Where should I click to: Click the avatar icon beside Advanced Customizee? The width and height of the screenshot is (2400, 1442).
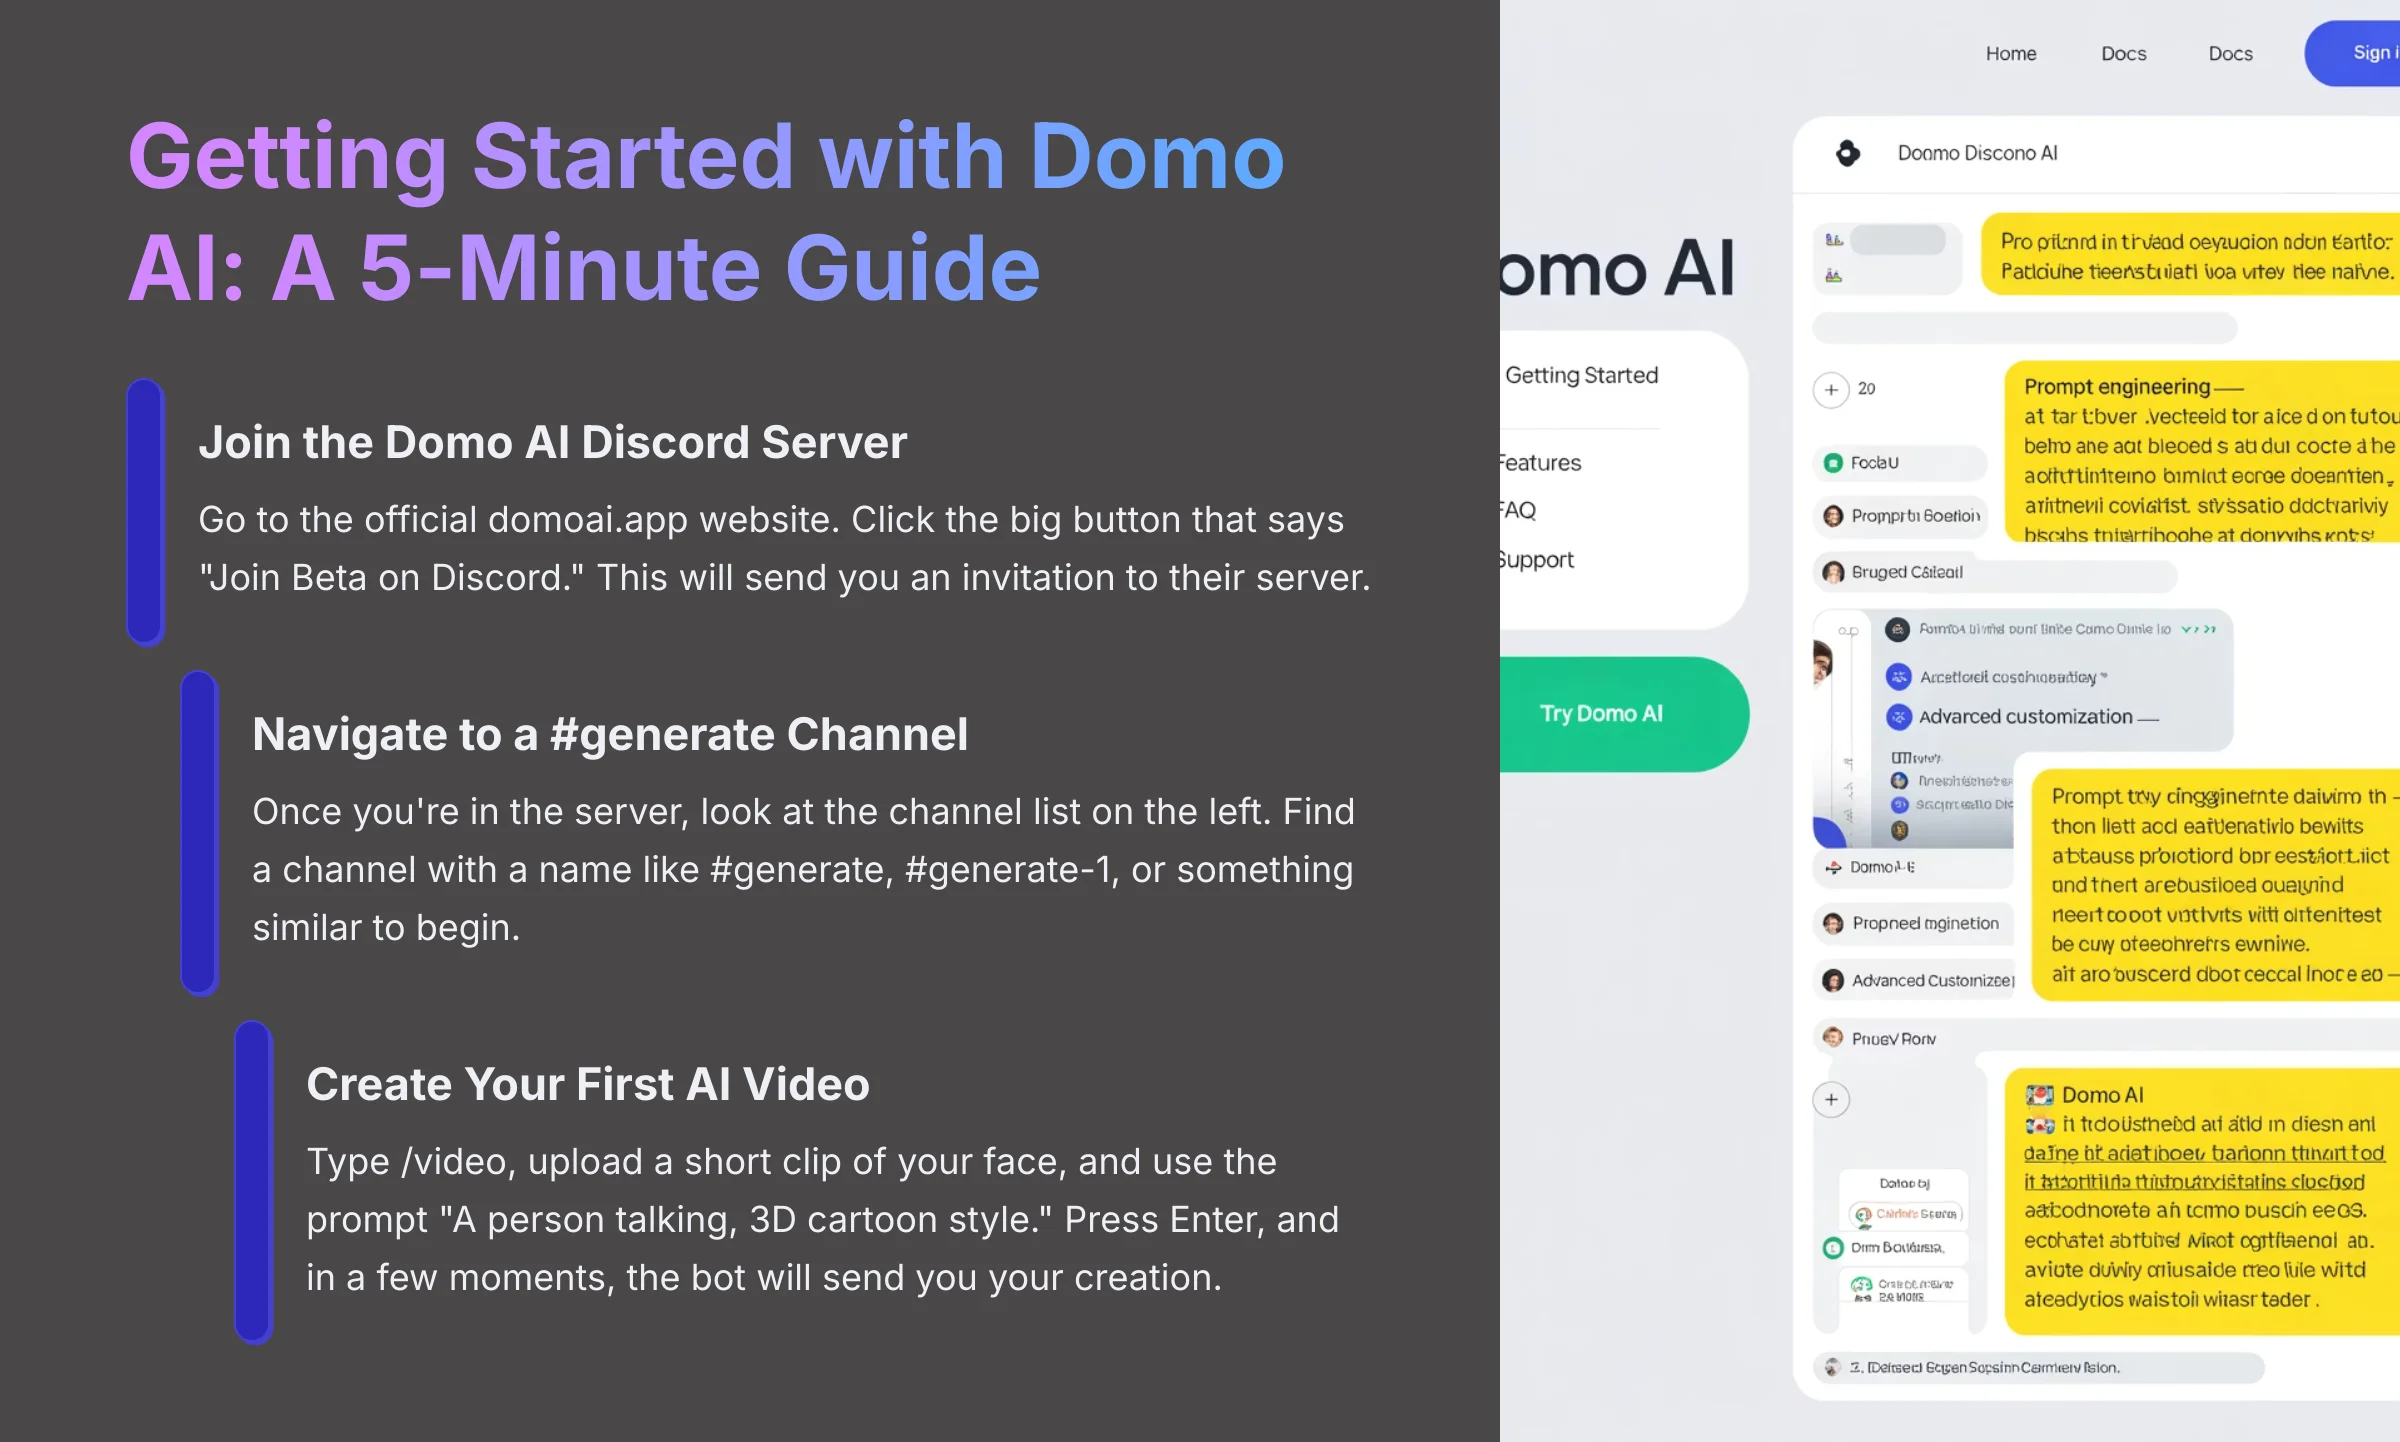[1832, 981]
